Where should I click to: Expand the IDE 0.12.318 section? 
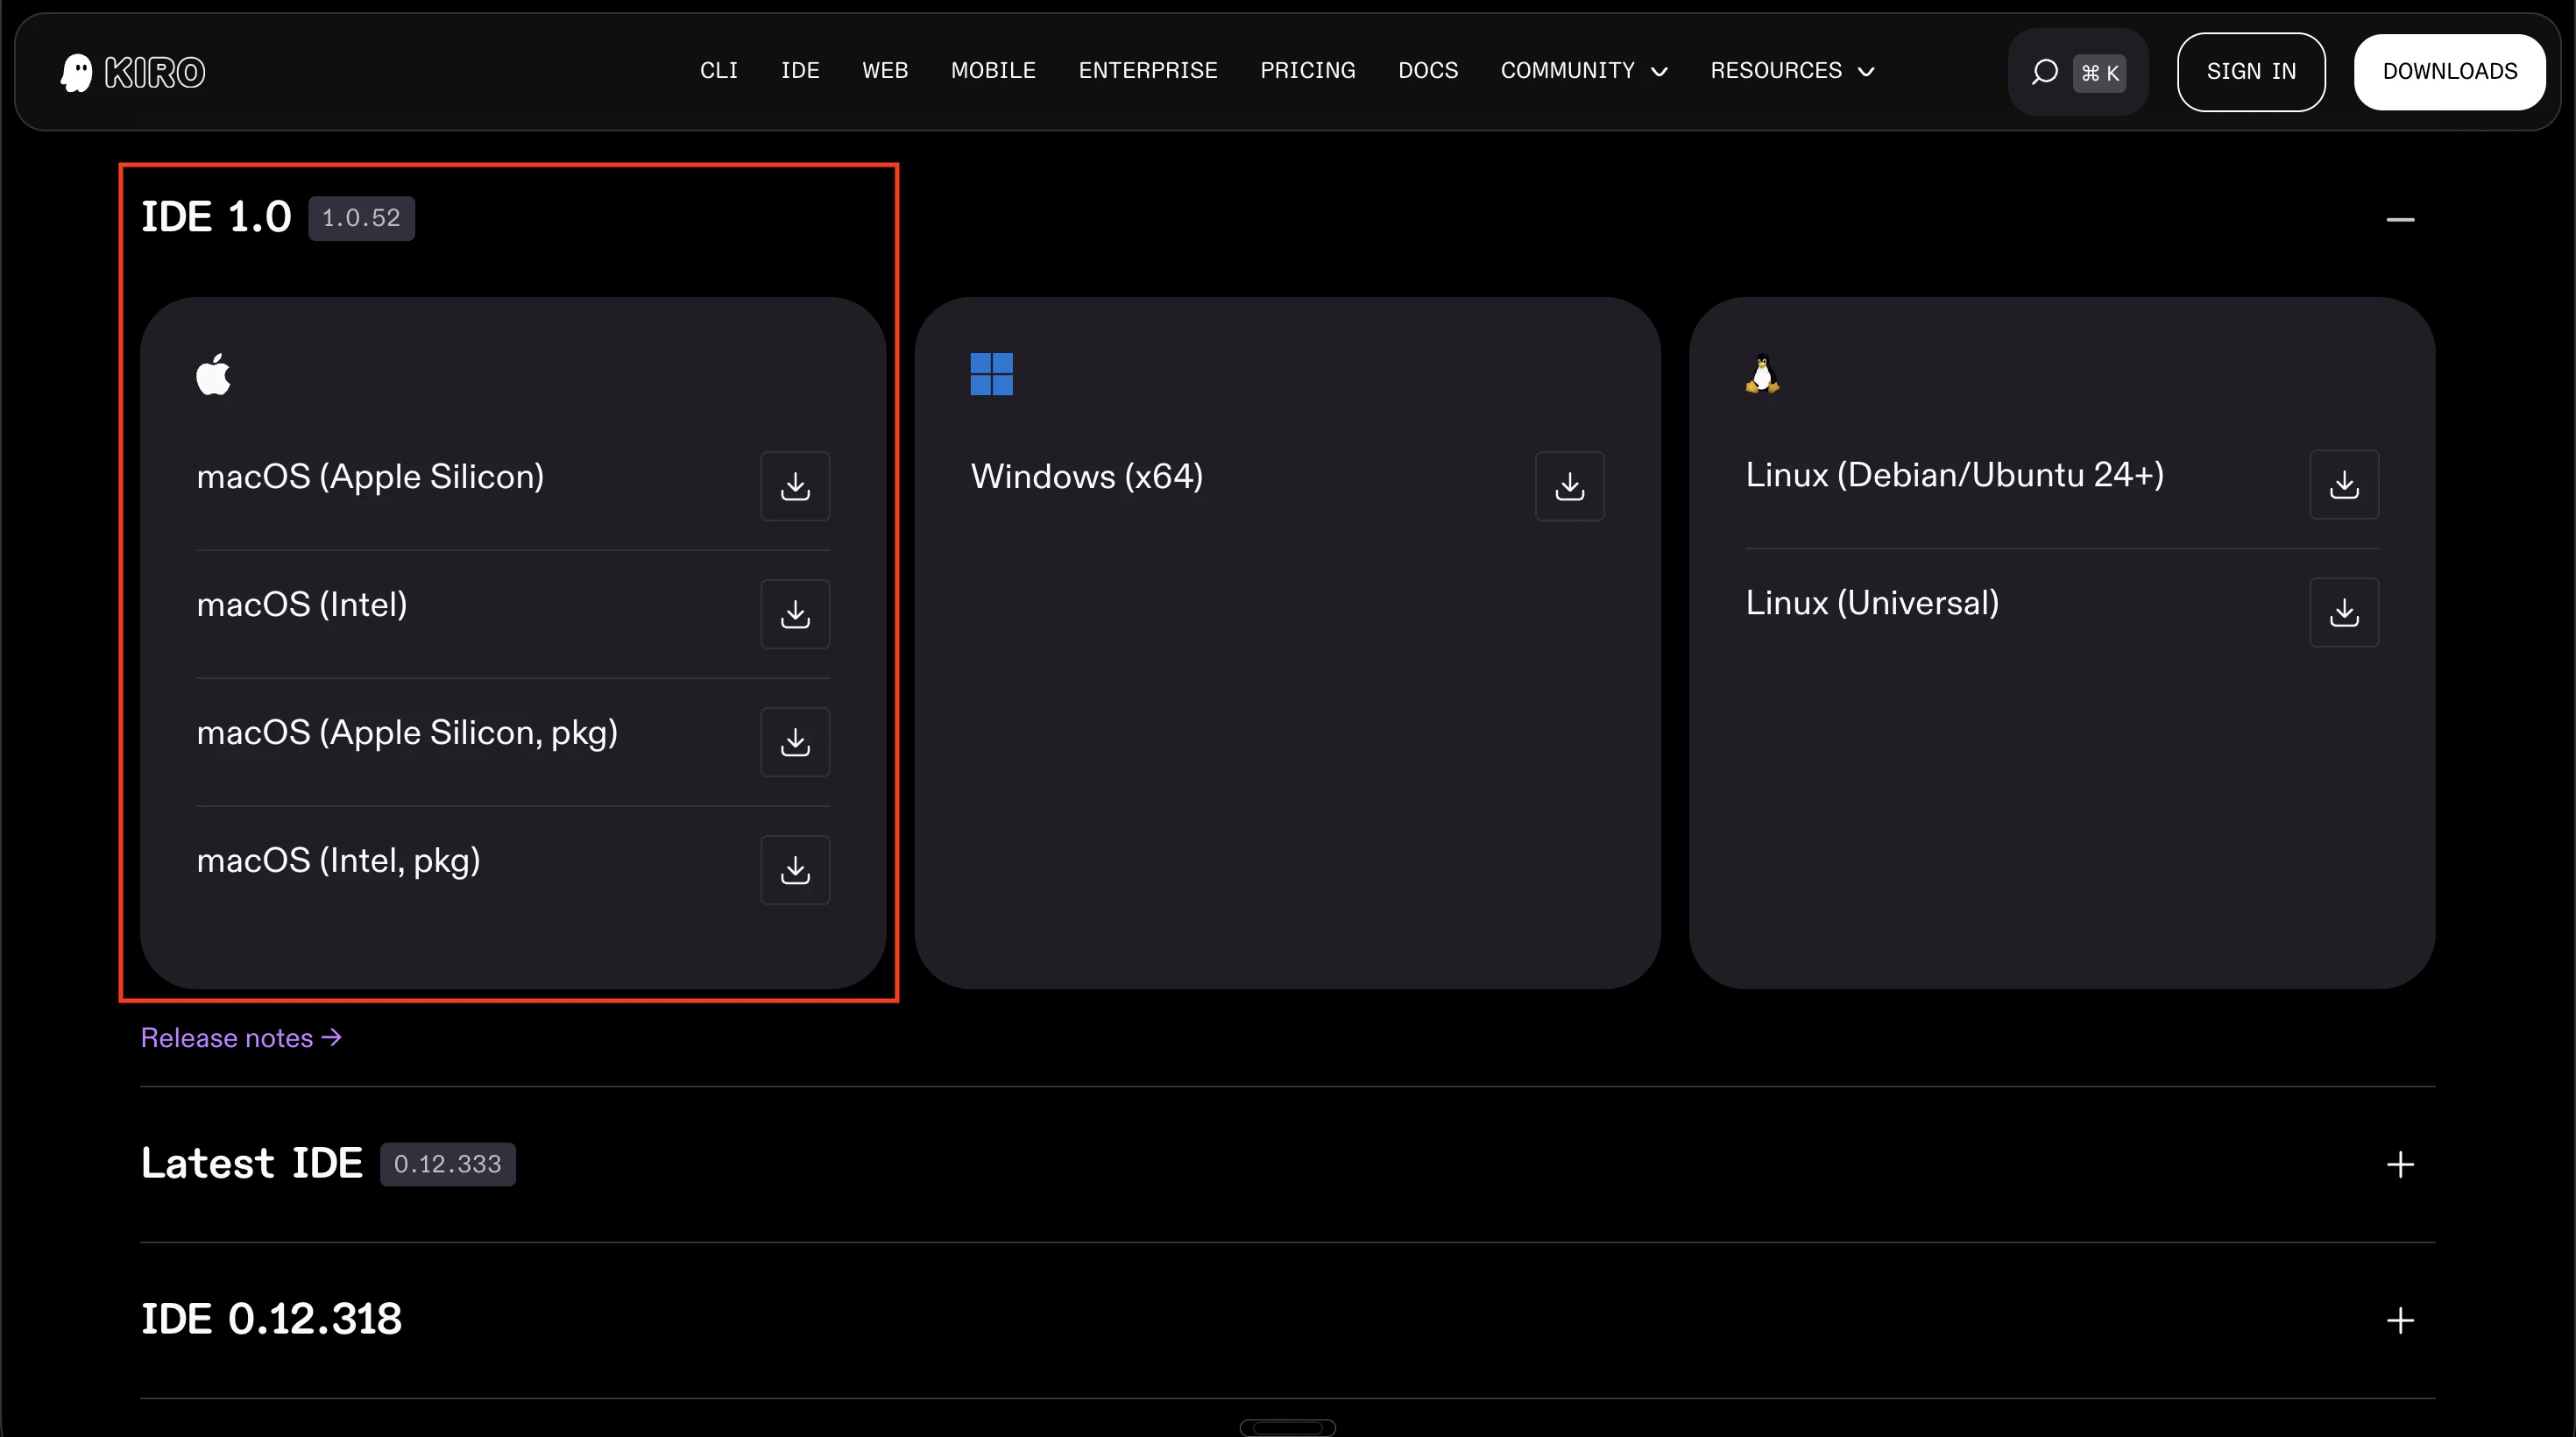(2400, 1321)
